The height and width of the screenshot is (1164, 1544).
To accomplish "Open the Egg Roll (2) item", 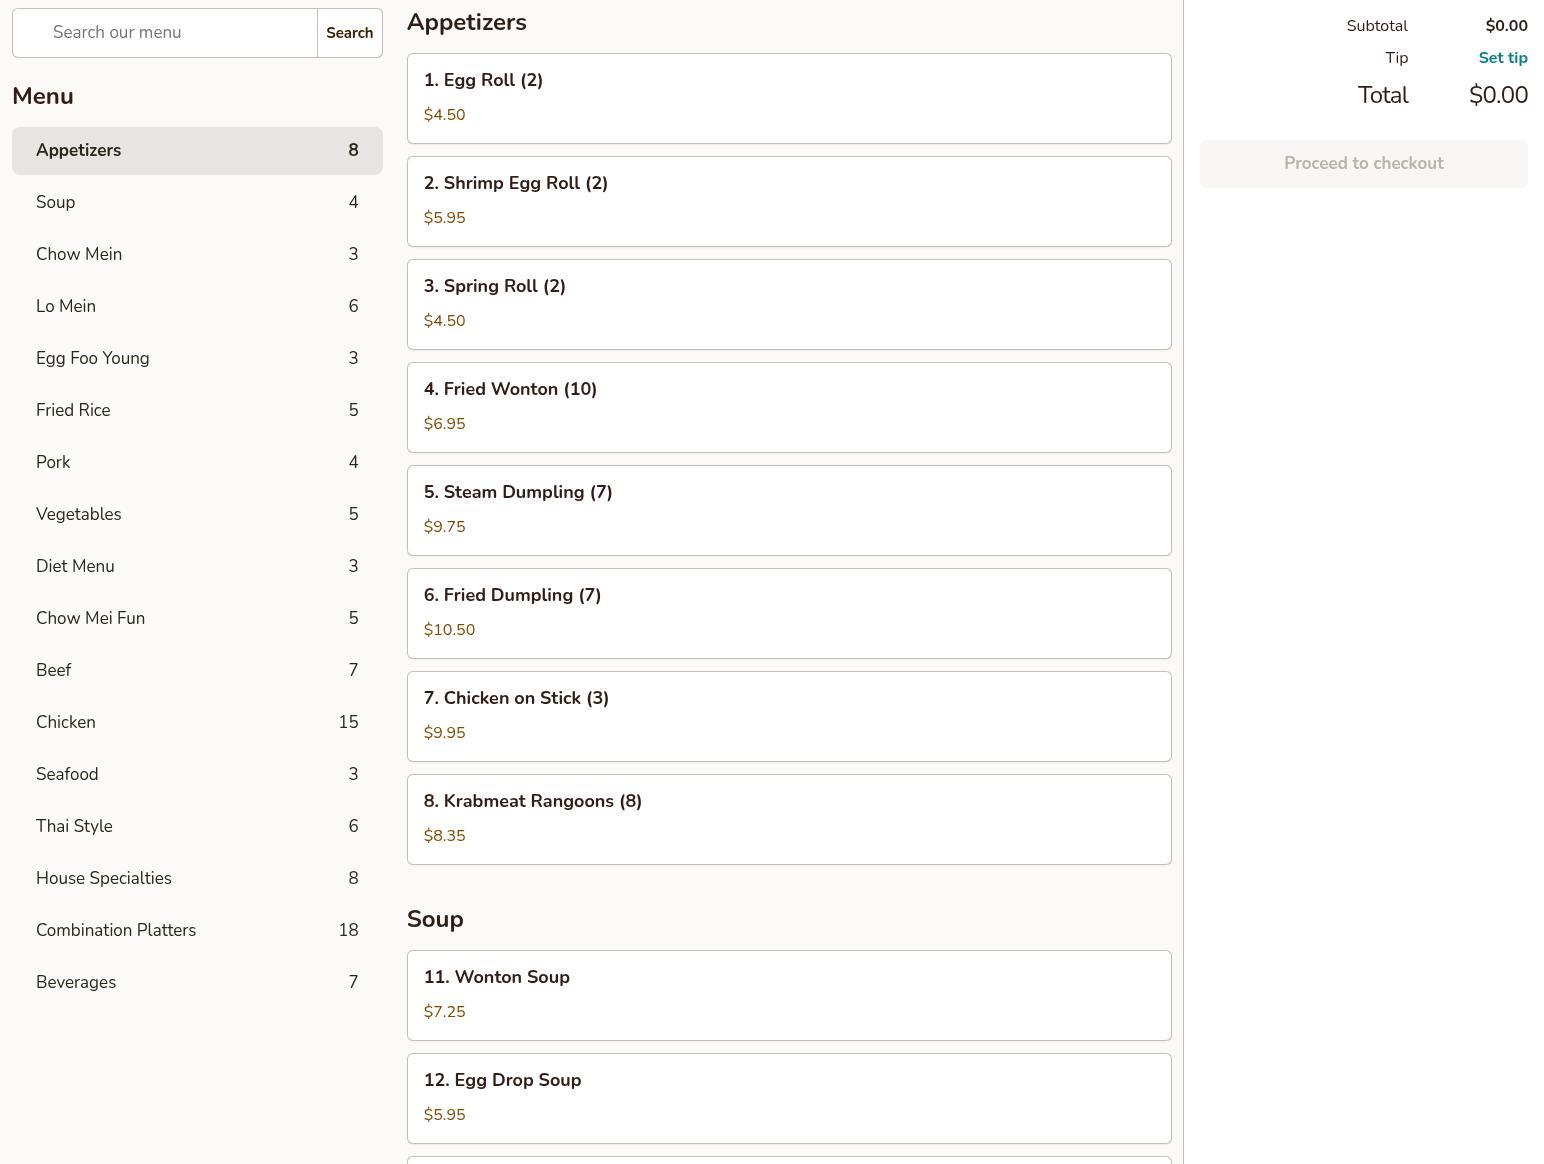I will point(789,98).
